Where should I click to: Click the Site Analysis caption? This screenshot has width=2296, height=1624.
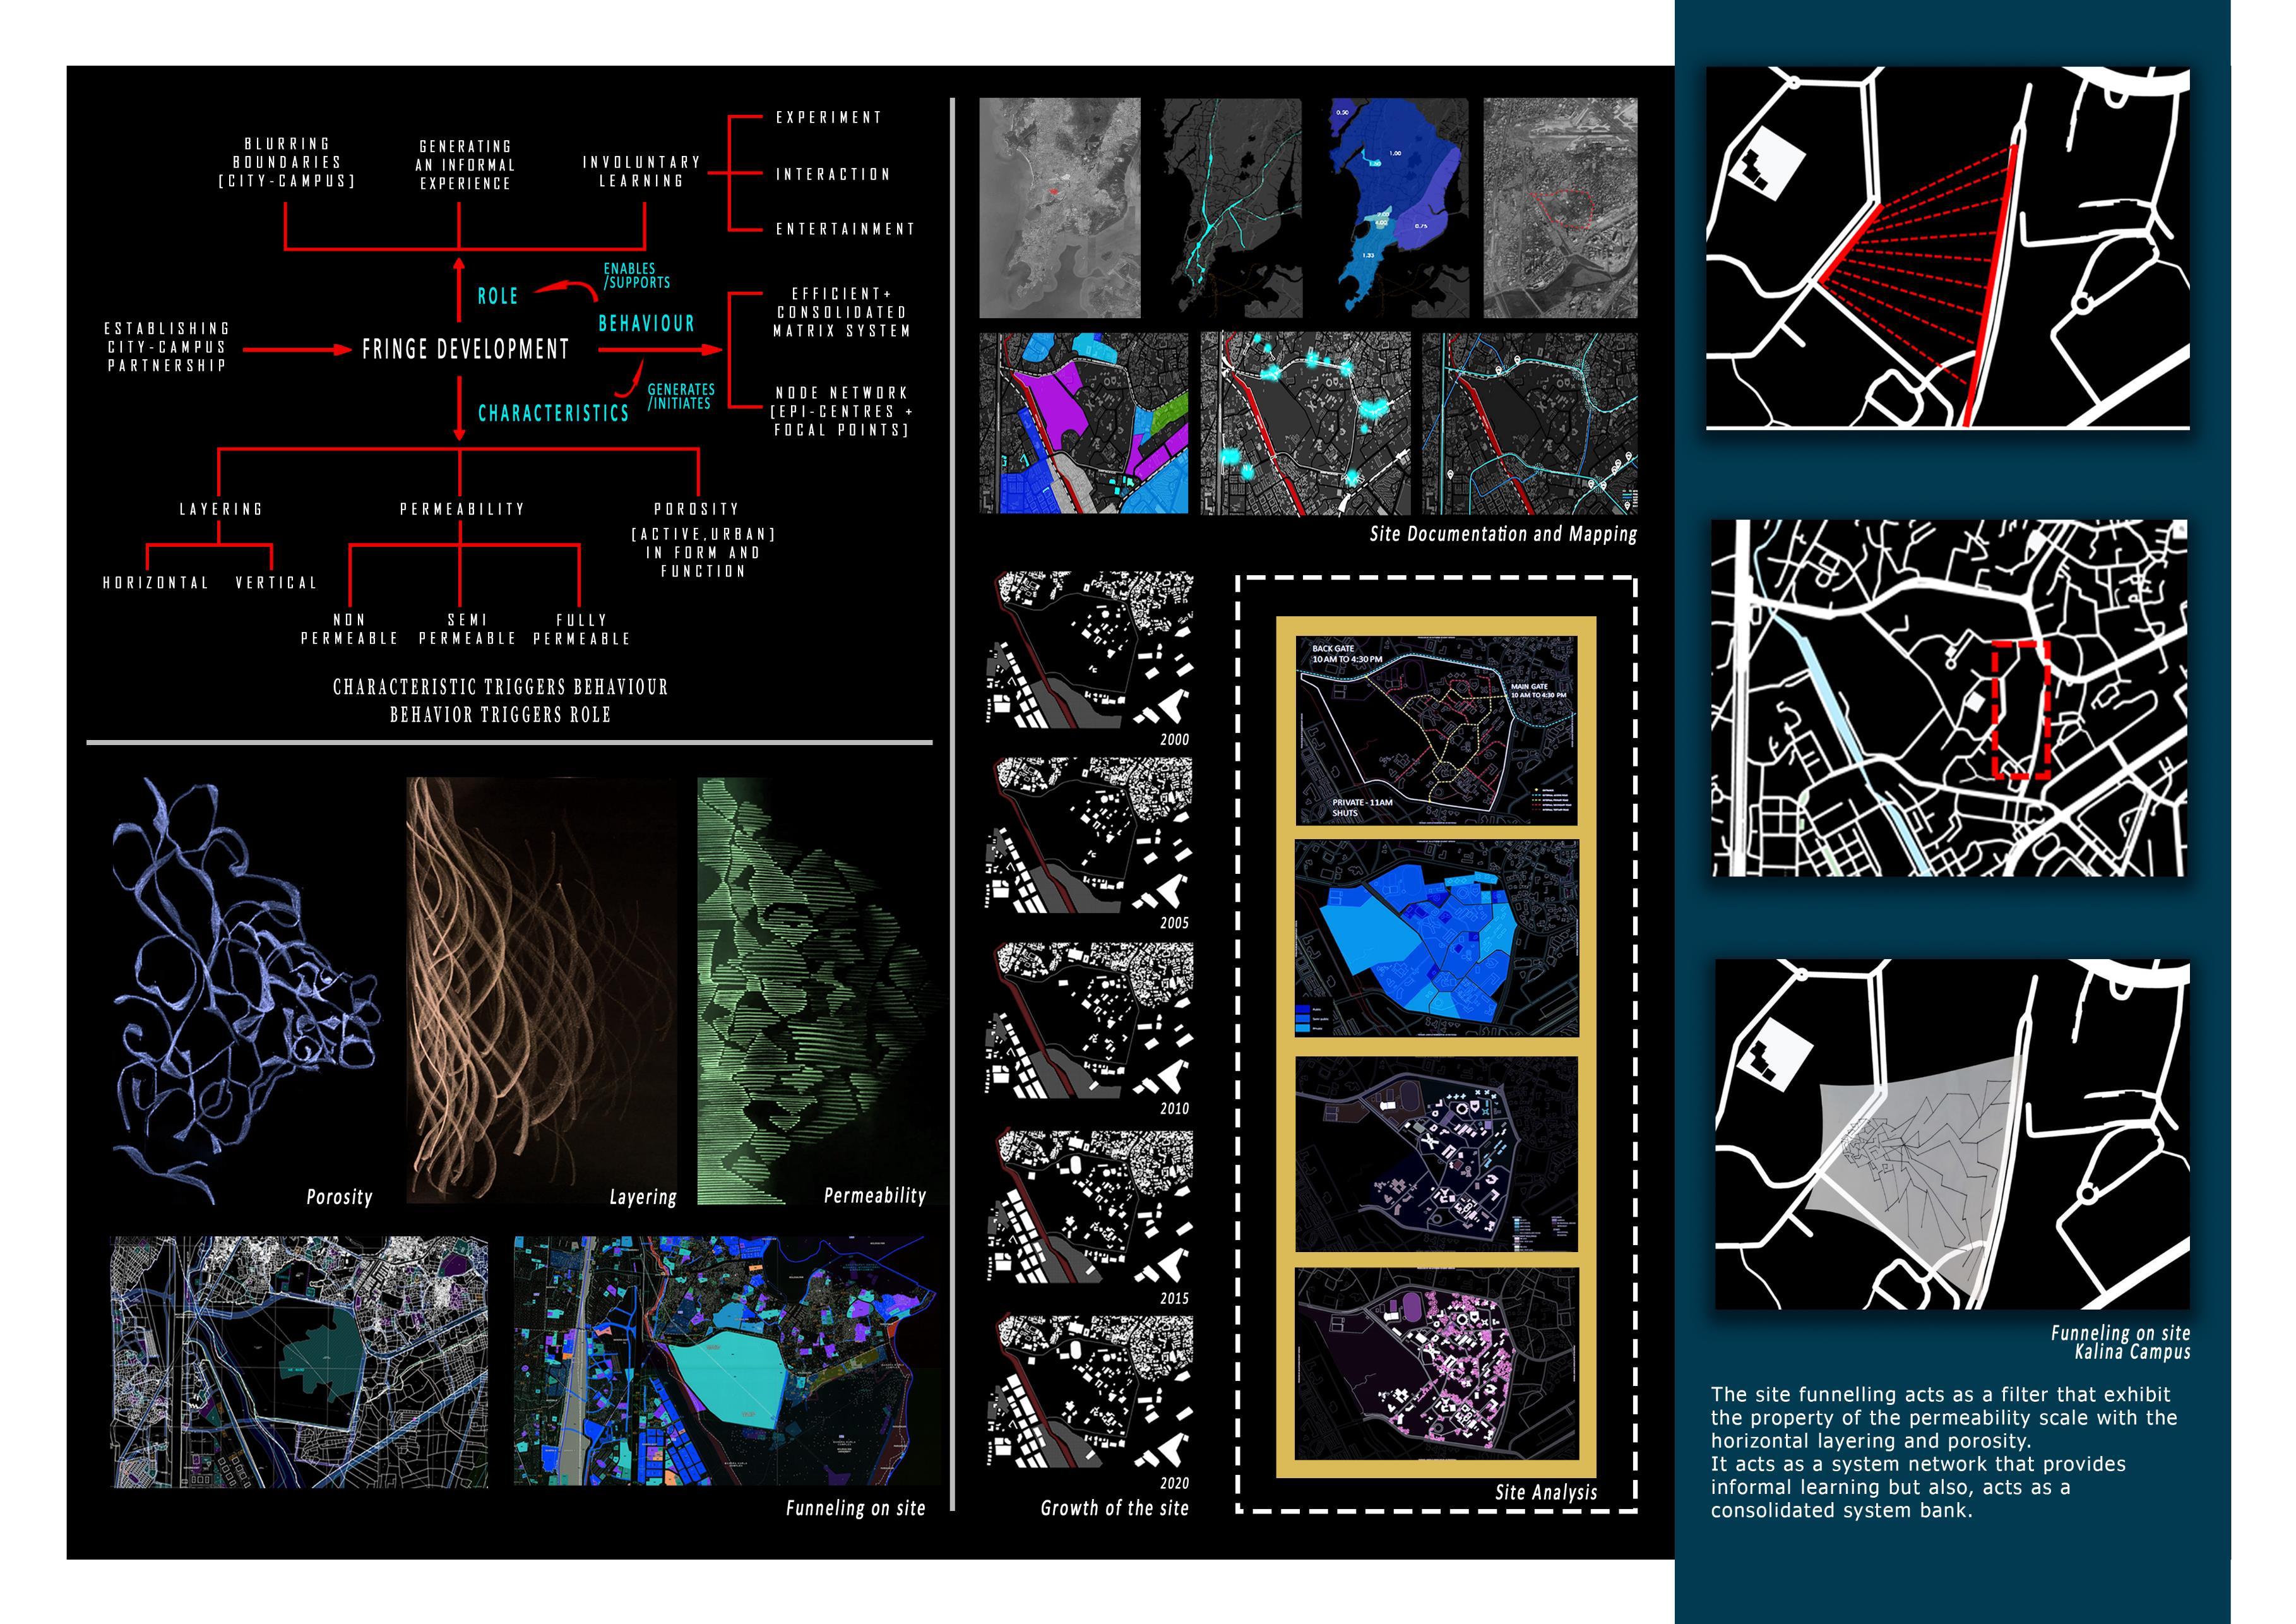pos(1546,1492)
